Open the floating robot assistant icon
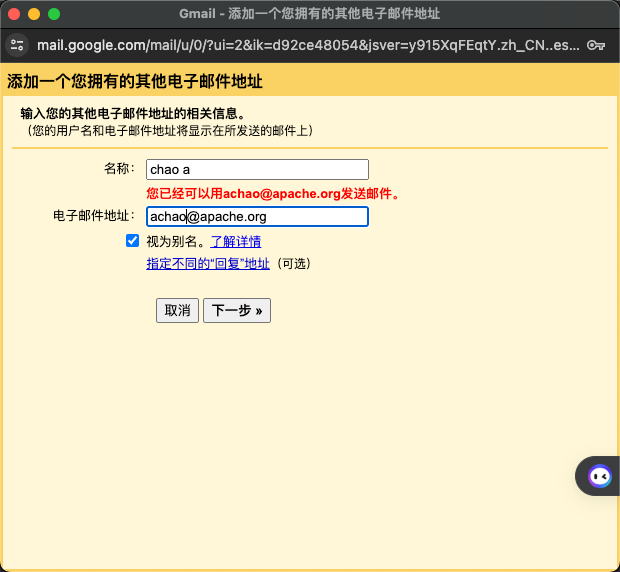This screenshot has height=572, width=620. [x=599, y=476]
